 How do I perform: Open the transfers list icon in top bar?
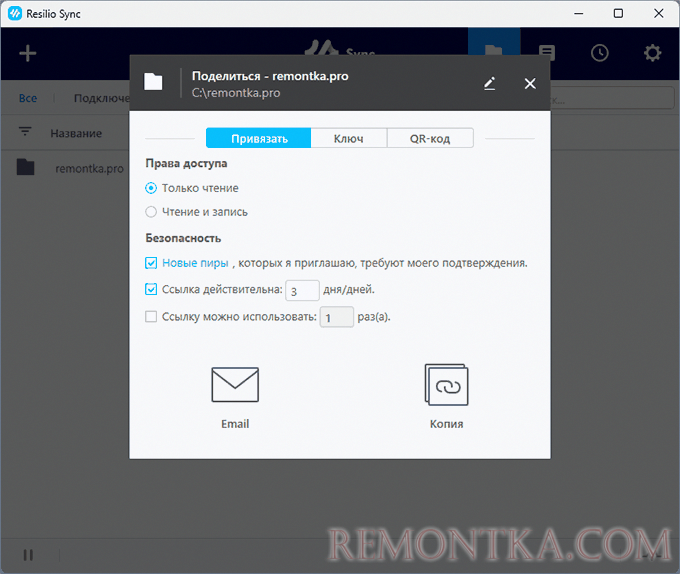pyautogui.click(x=547, y=53)
